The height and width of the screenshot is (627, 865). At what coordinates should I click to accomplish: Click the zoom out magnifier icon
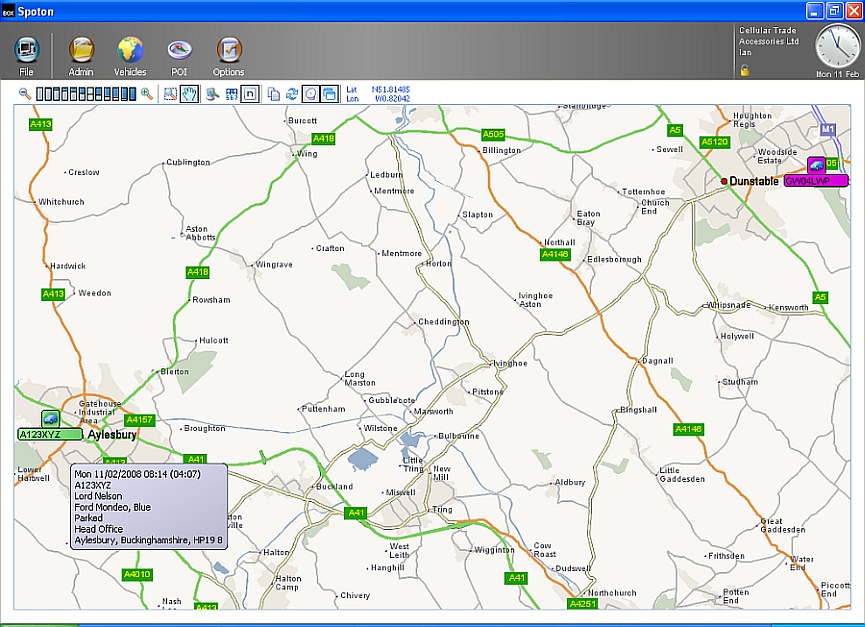(25, 94)
